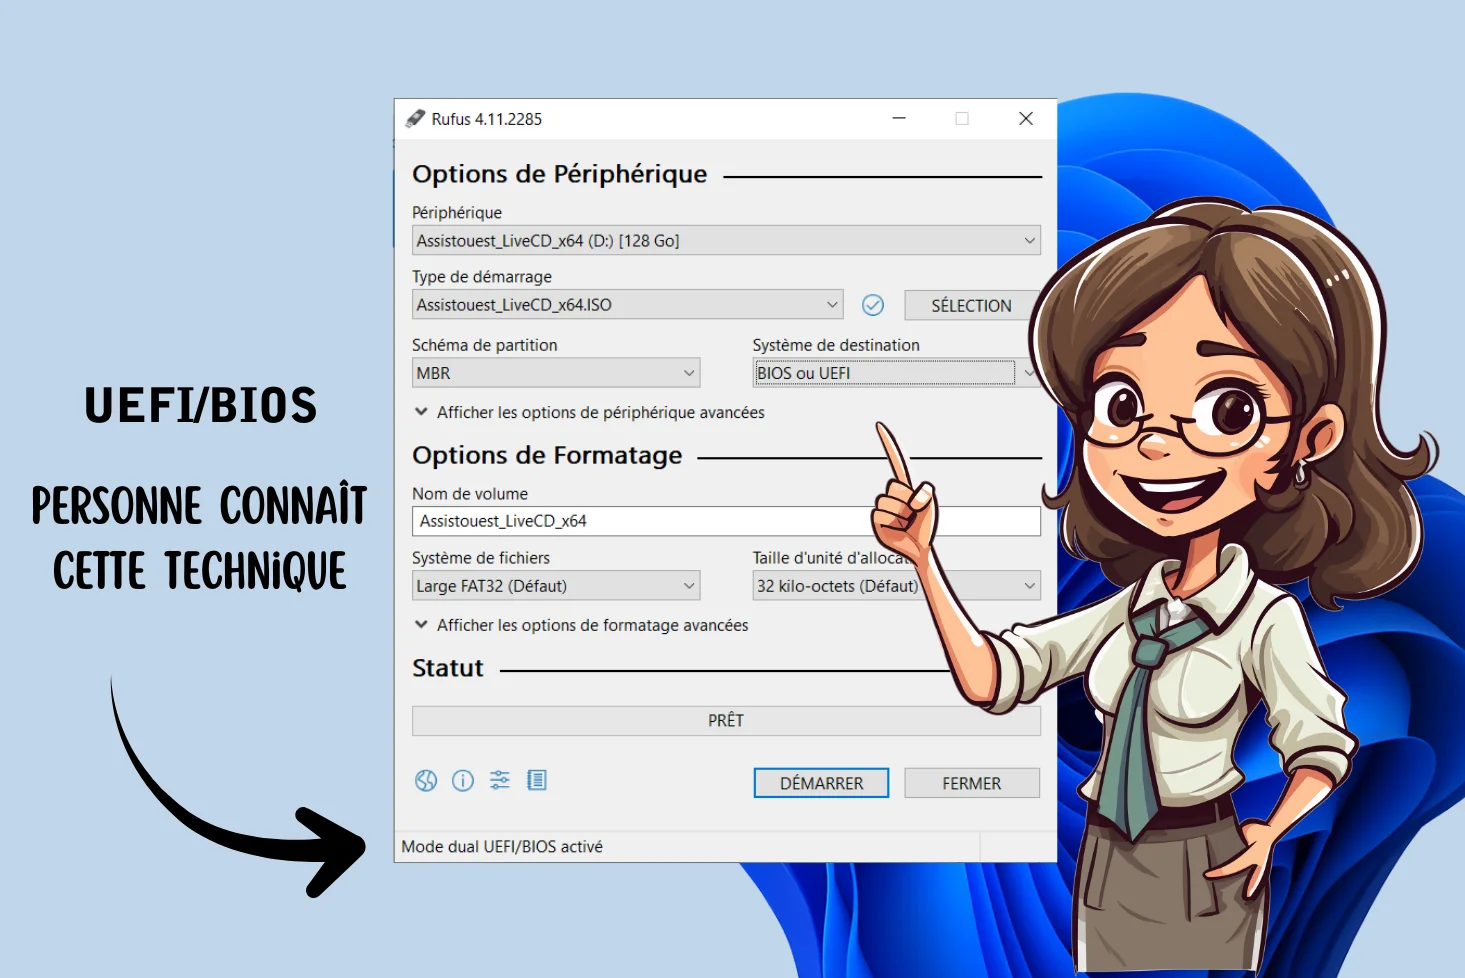Click the checkmark hash verification icon
Viewport: 1465px width, 978px height.
[x=873, y=305]
